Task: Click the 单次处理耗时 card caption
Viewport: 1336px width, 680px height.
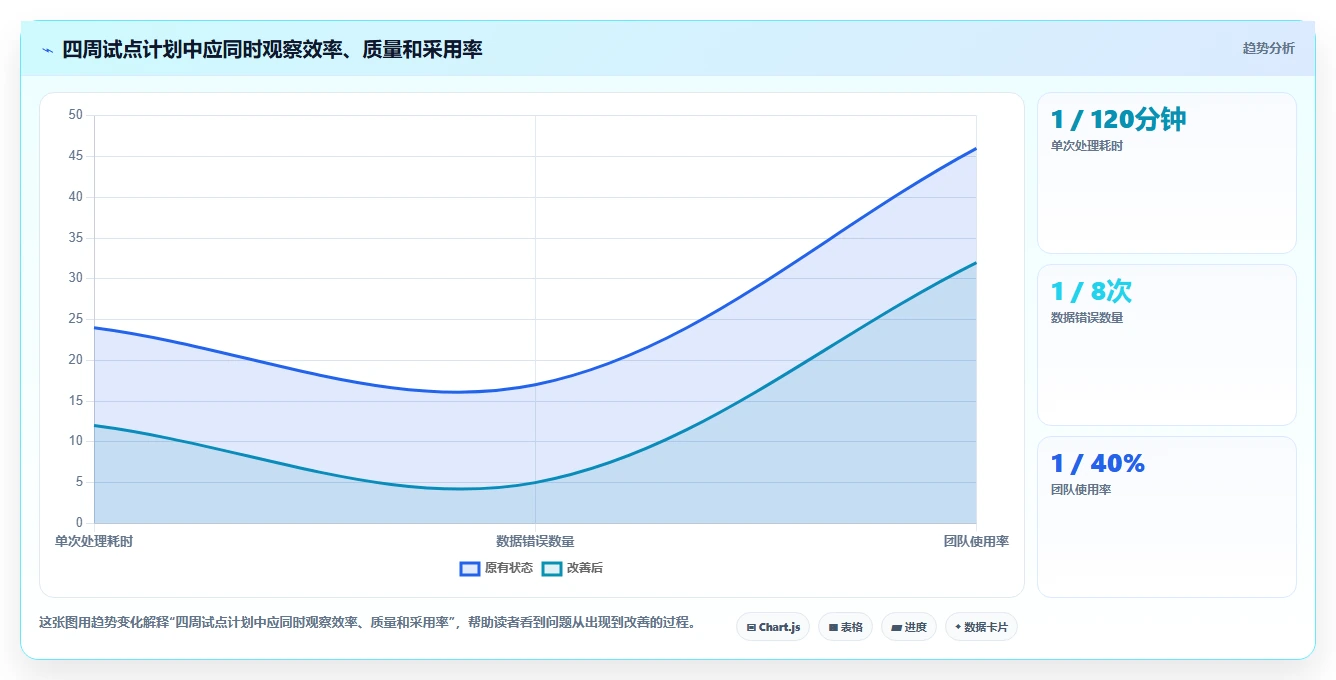Action: point(1087,146)
